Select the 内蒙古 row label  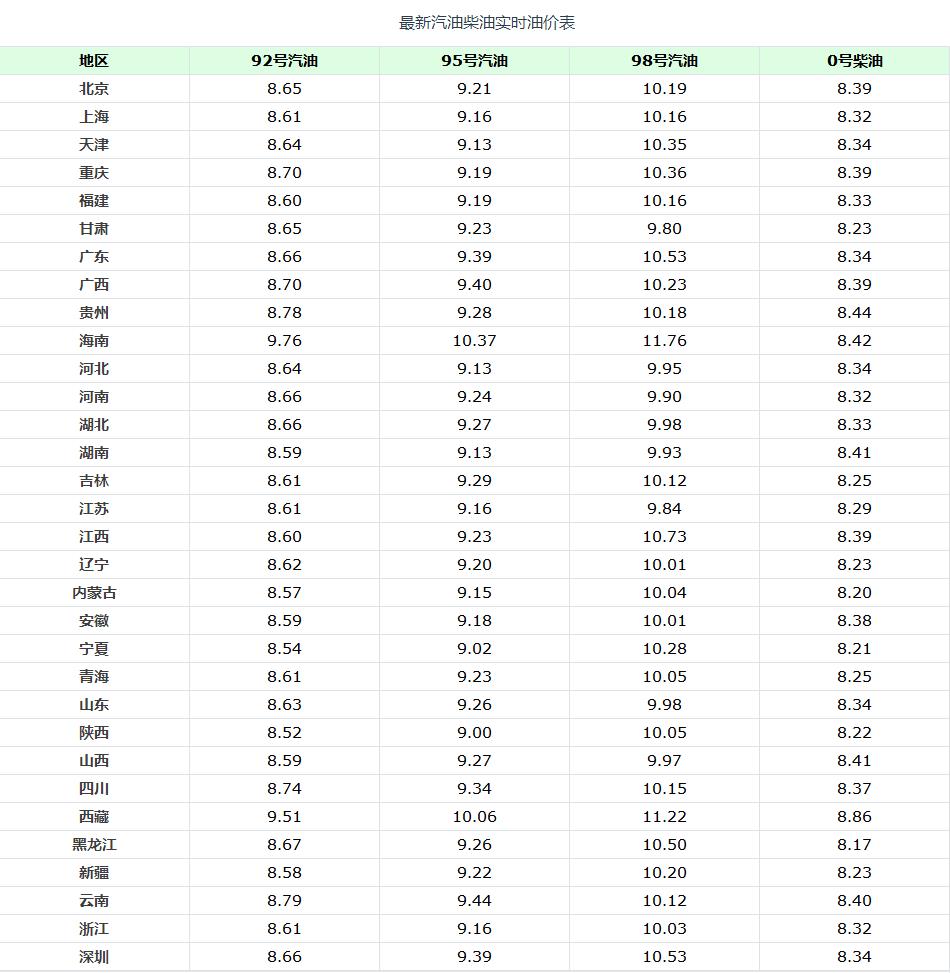point(94,593)
